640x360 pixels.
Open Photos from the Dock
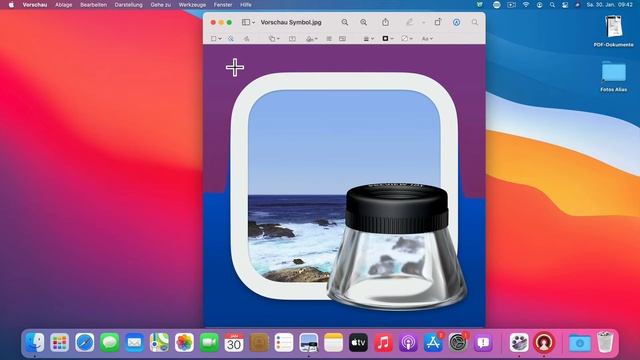(x=184, y=342)
